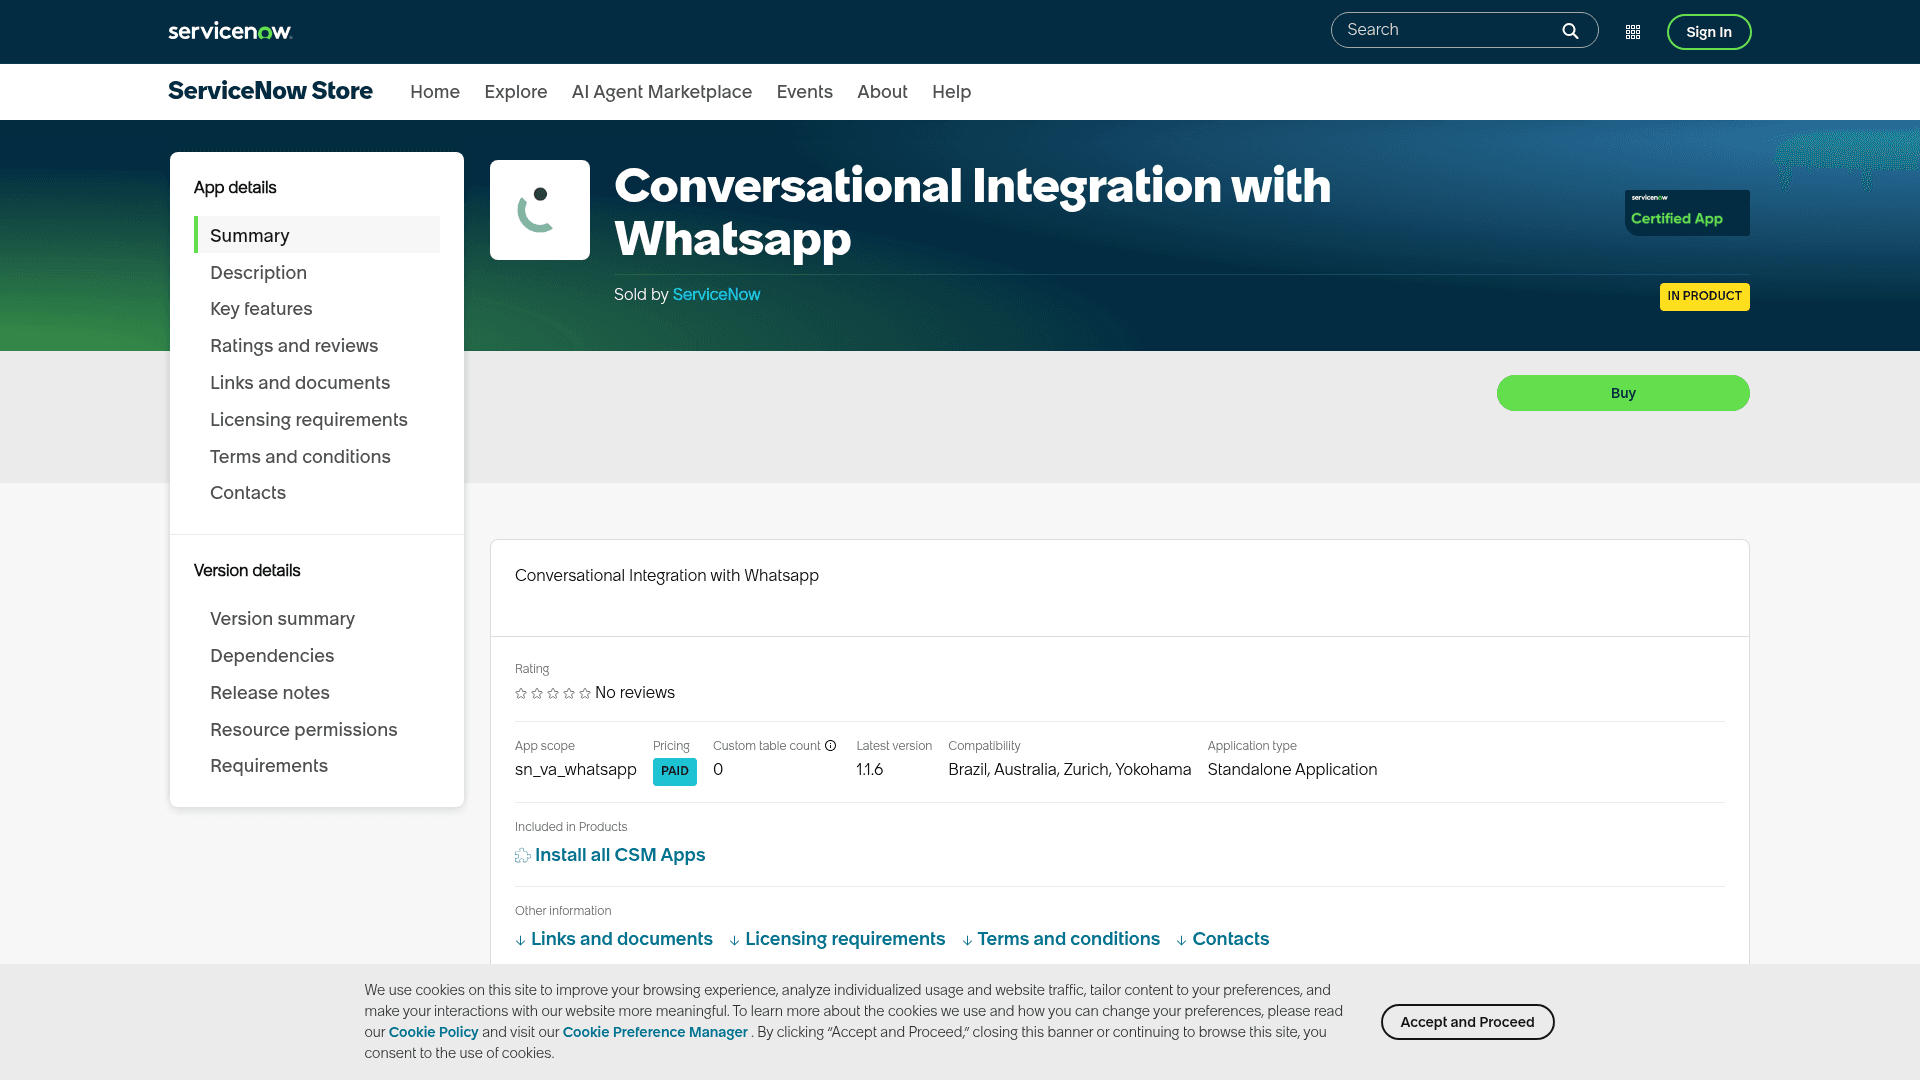Open the ServiceNow Store title link
Image resolution: width=1920 pixels, height=1080 pixels.
[270, 91]
